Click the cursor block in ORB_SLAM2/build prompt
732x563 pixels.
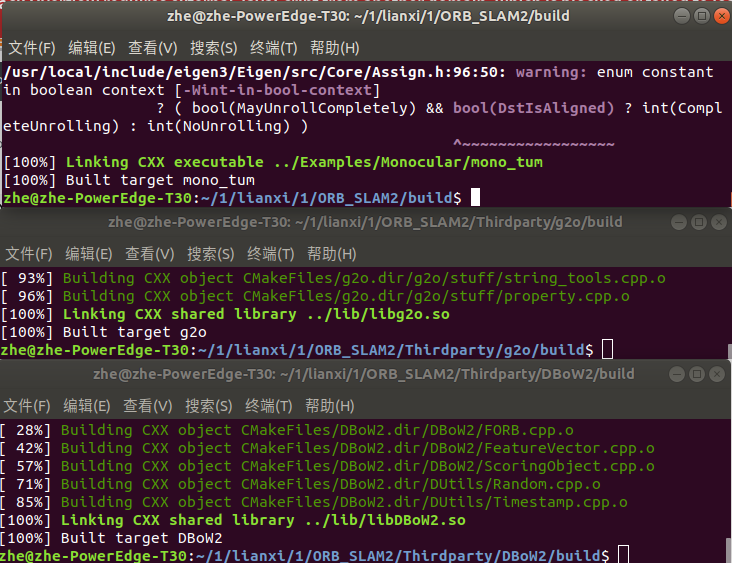475,197
